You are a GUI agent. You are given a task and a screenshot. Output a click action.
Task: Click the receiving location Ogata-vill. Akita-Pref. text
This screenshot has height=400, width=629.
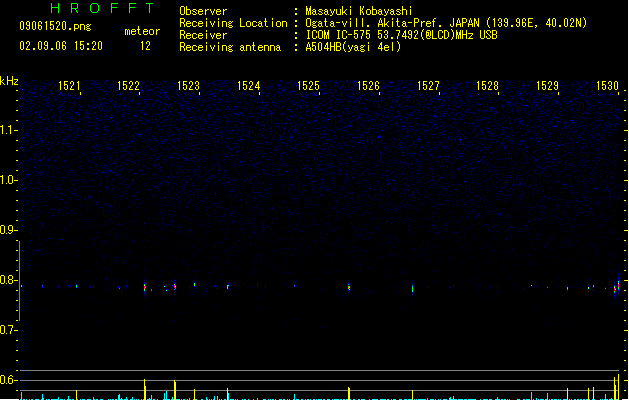click(x=375, y=23)
